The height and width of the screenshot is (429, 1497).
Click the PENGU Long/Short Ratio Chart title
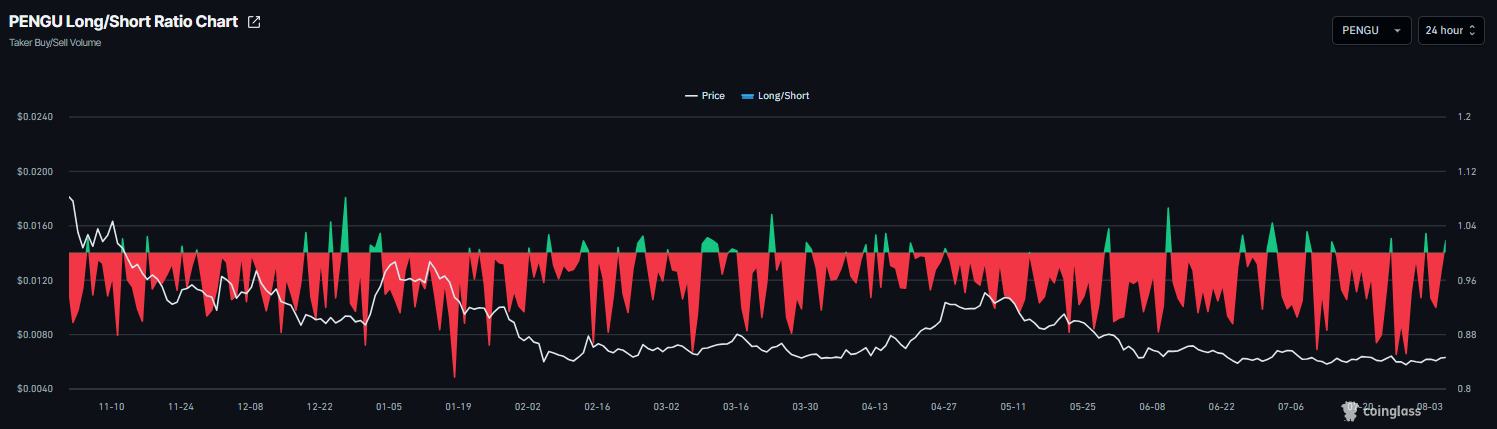(123, 22)
